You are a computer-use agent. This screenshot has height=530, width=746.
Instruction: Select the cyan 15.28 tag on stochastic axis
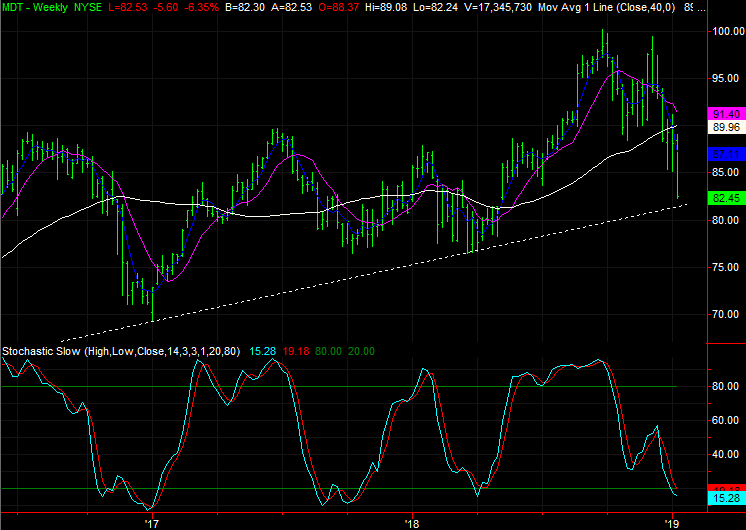726,498
